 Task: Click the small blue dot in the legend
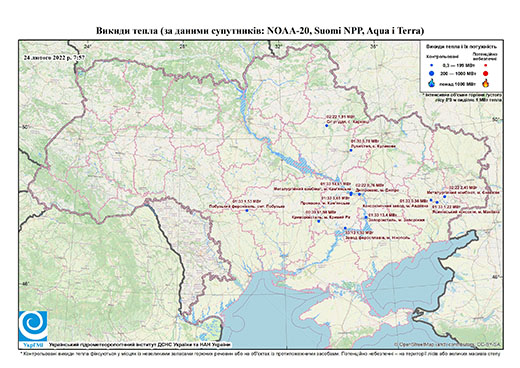point(432,65)
